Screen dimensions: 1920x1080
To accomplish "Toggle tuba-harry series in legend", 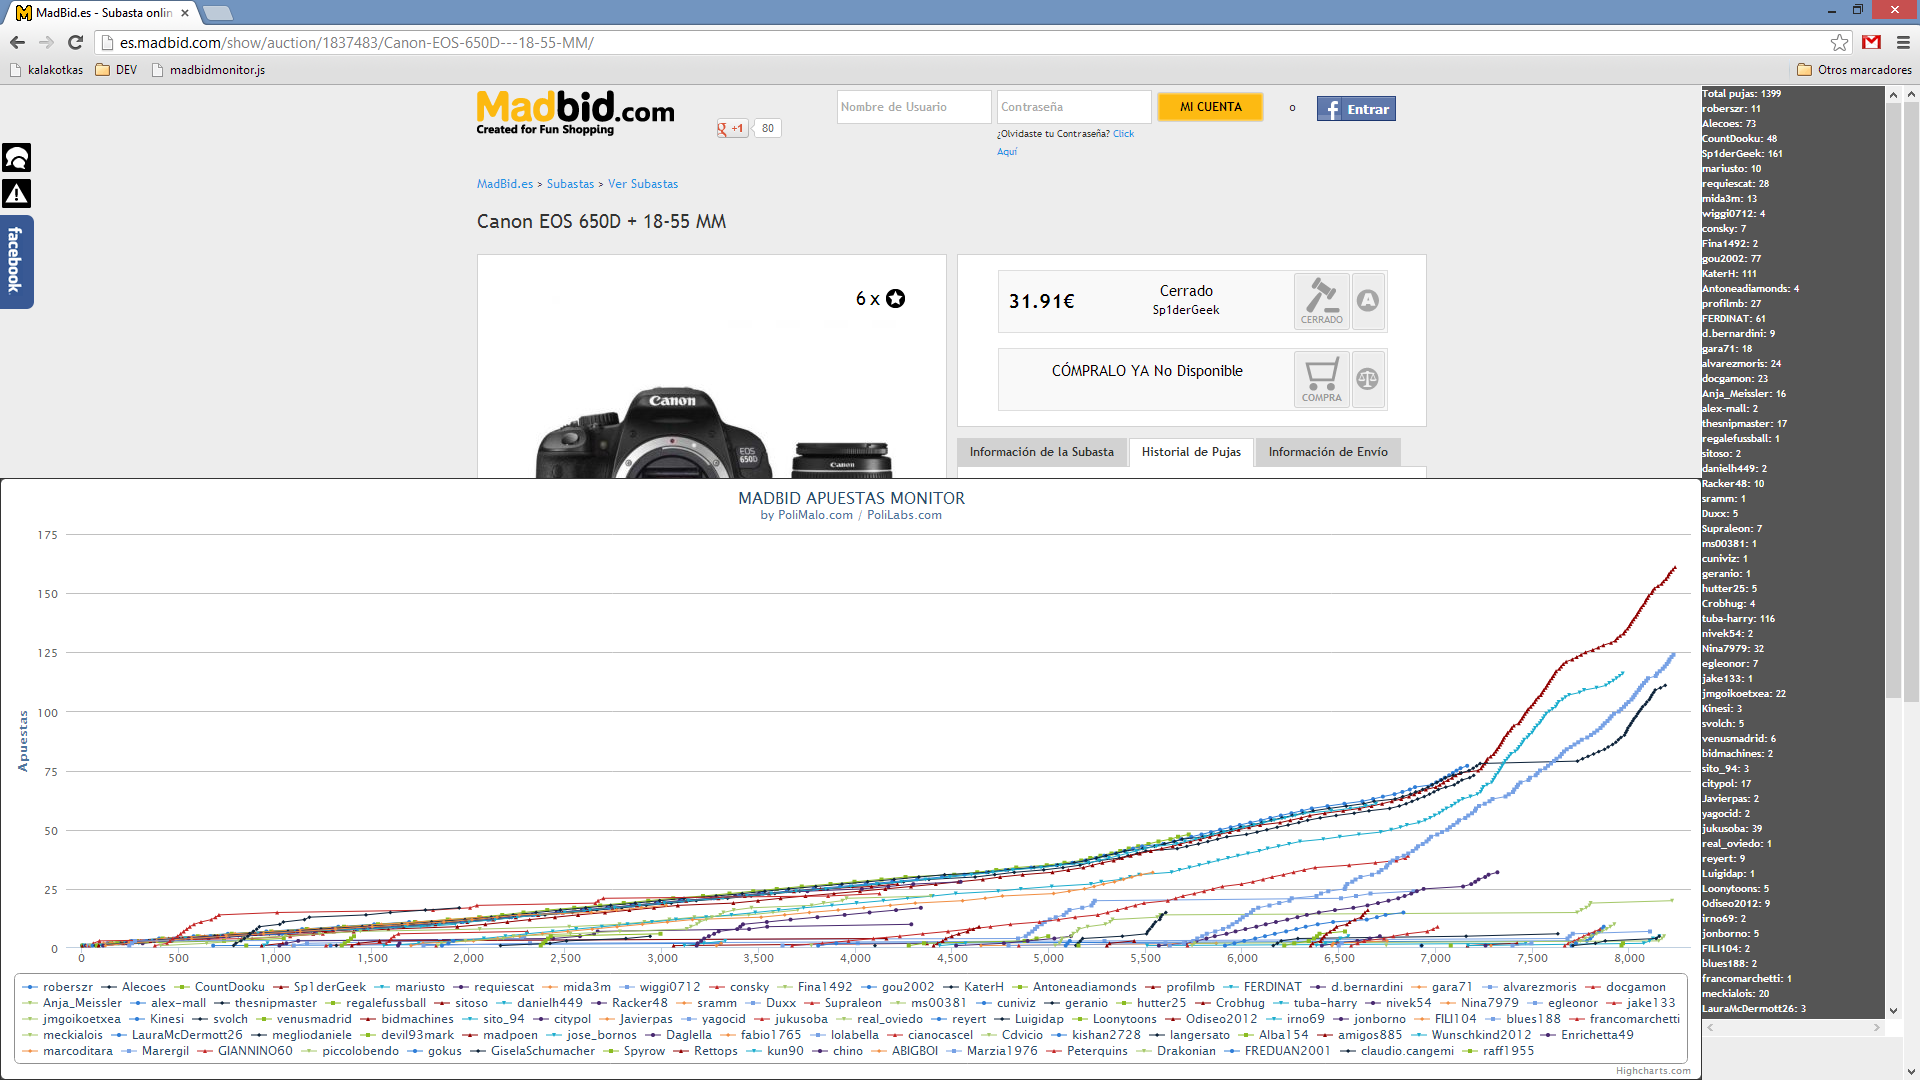I will coord(1315,1003).
